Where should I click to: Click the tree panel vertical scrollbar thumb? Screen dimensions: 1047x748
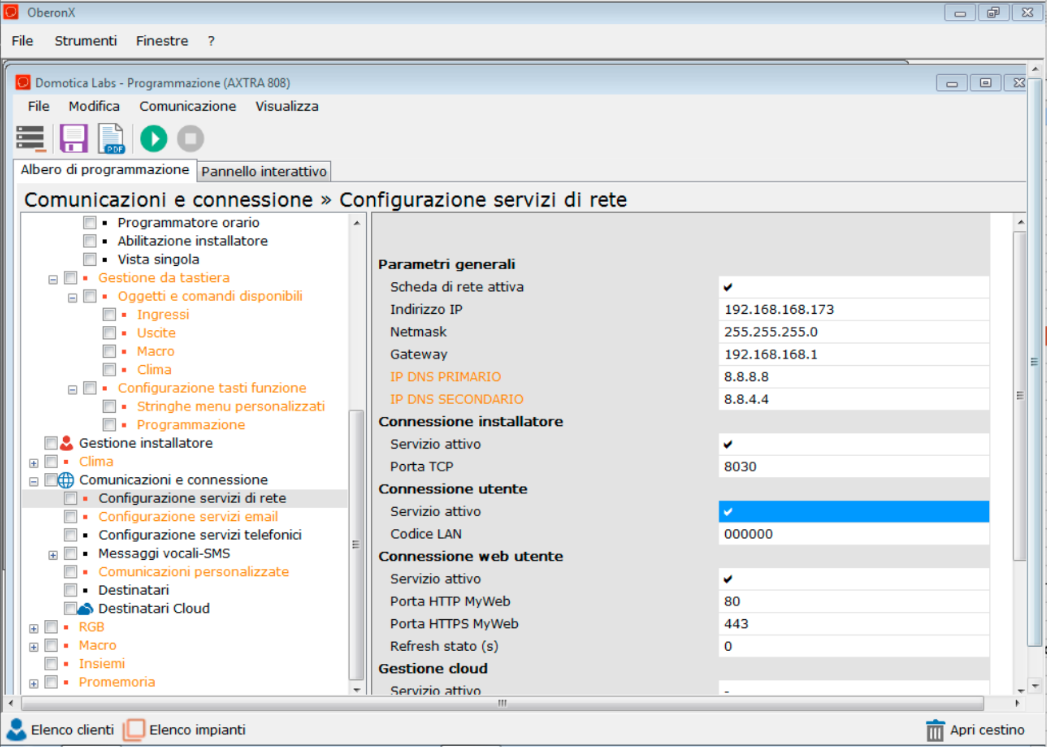point(357,544)
